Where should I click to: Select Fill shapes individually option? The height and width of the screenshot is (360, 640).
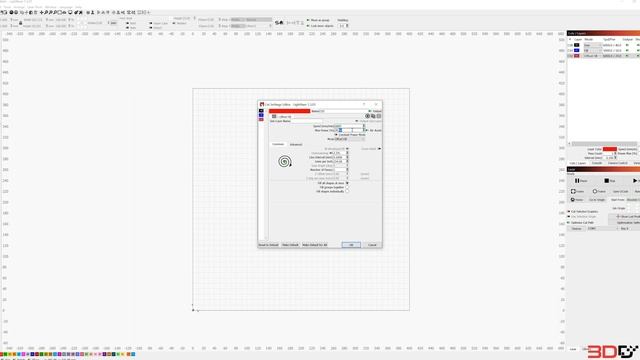click(347, 191)
